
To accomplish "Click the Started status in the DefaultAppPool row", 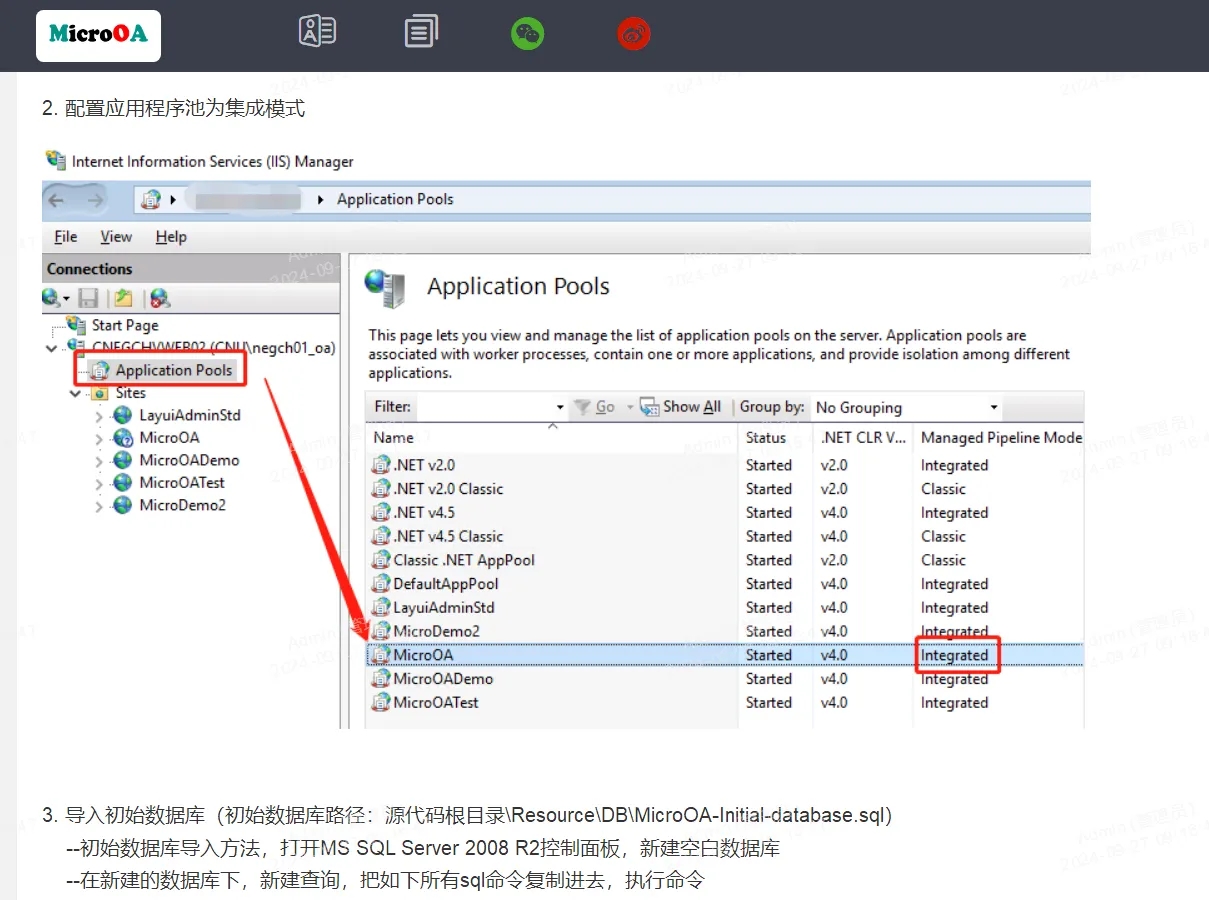I will (769, 584).
